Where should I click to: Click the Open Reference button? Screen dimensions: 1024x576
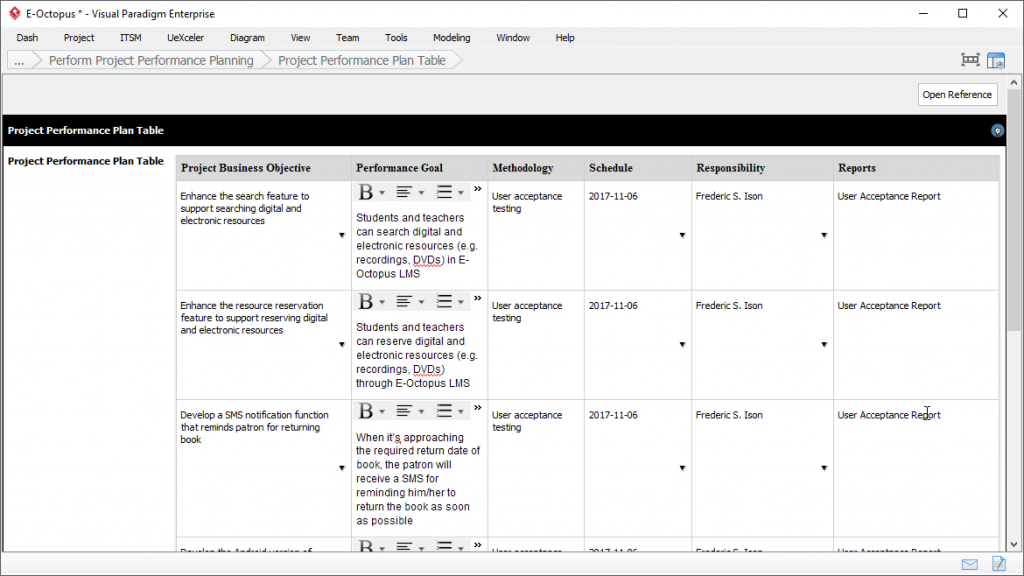pyautogui.click(x=957, y=94)
